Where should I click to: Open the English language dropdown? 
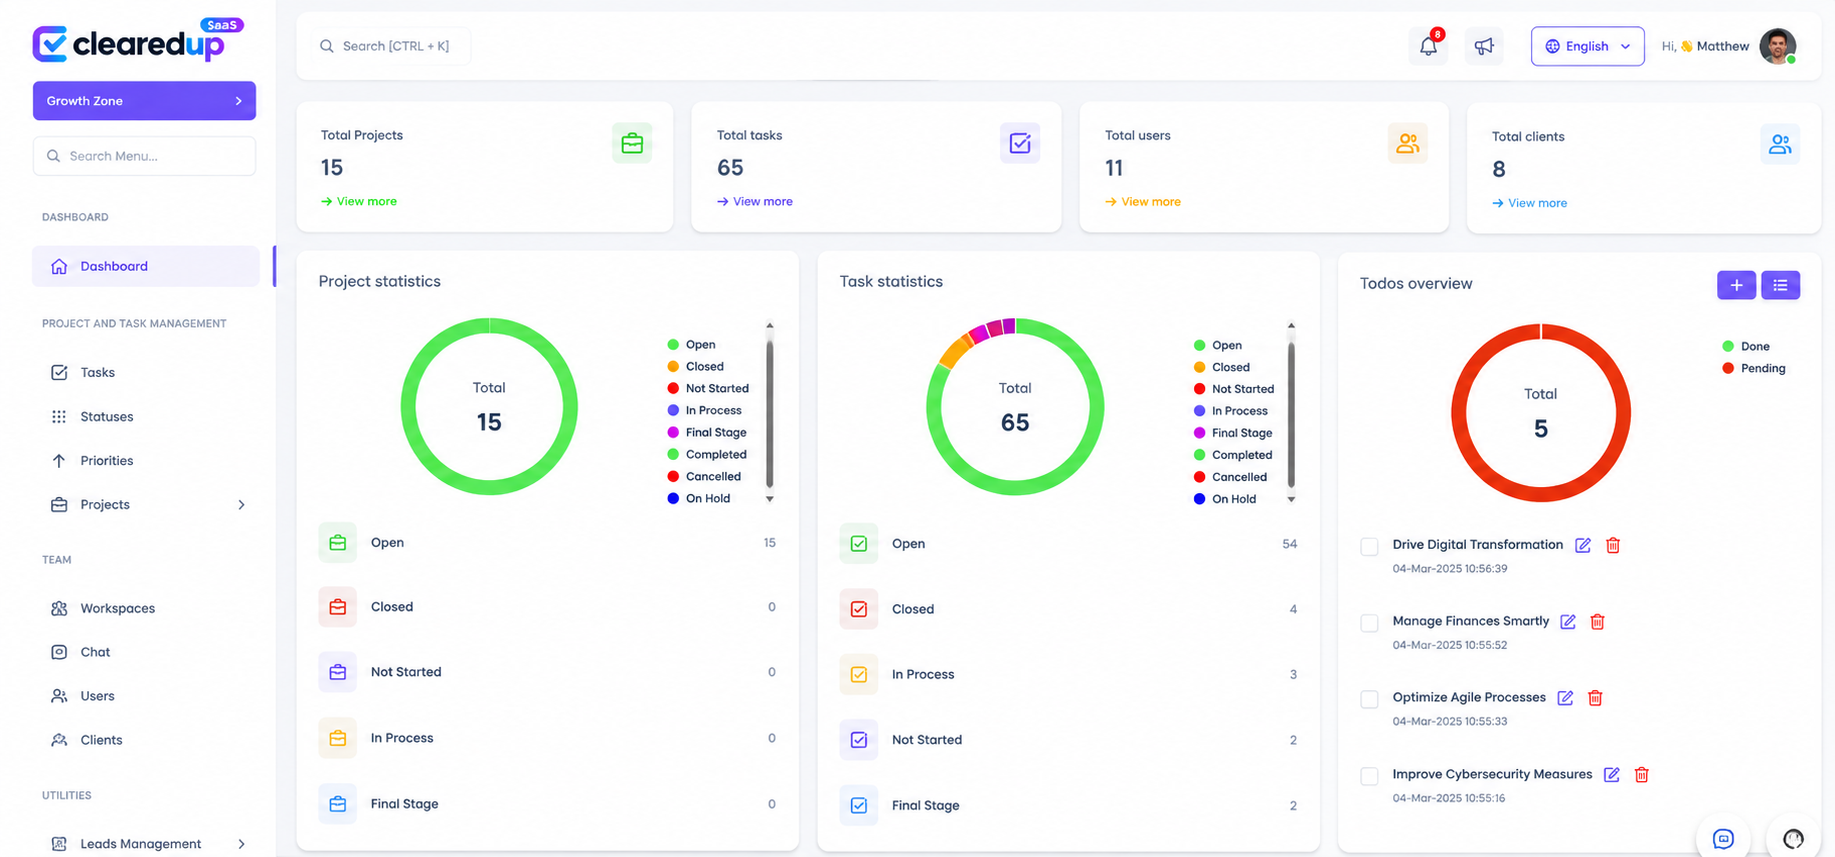click(1587, 46)
